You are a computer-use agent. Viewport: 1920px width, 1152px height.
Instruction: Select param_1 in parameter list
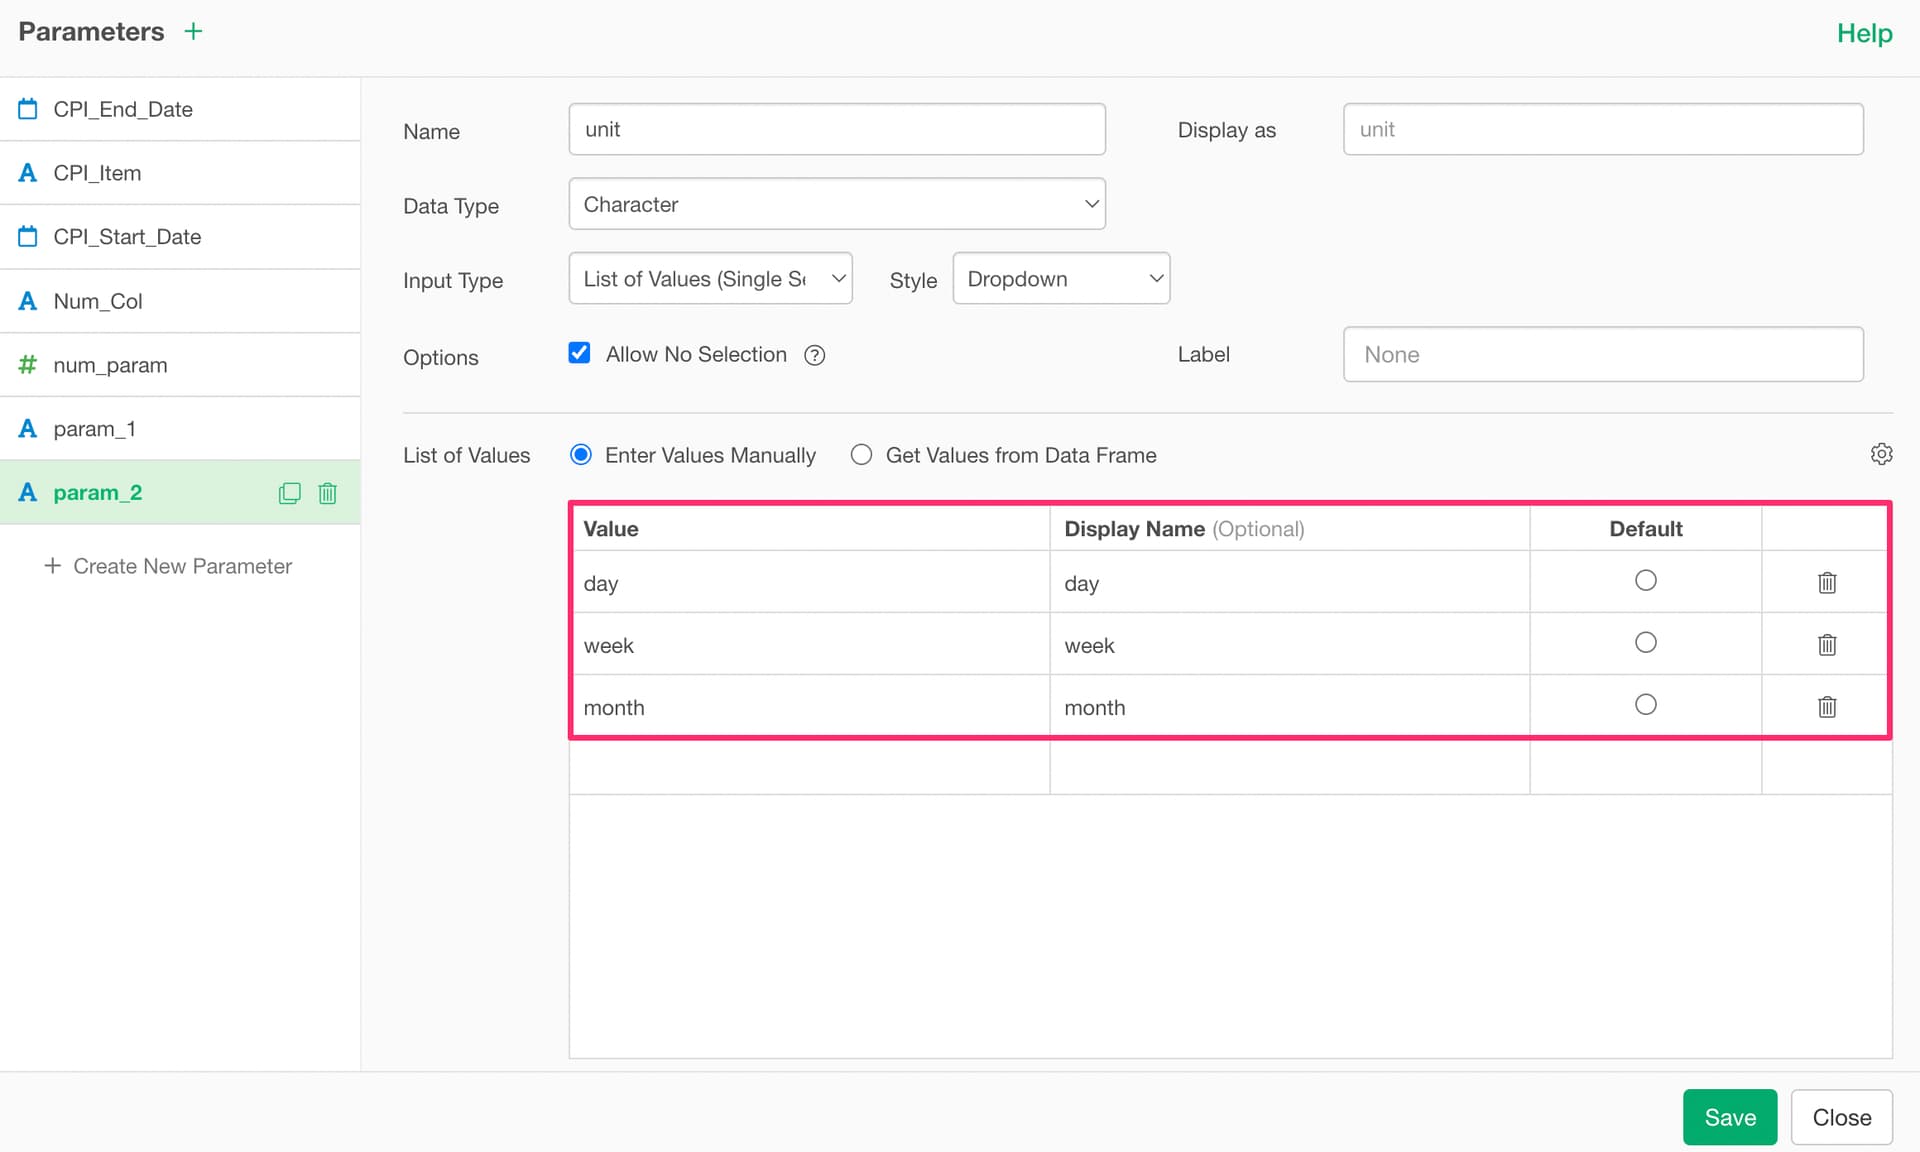point(180,429)
